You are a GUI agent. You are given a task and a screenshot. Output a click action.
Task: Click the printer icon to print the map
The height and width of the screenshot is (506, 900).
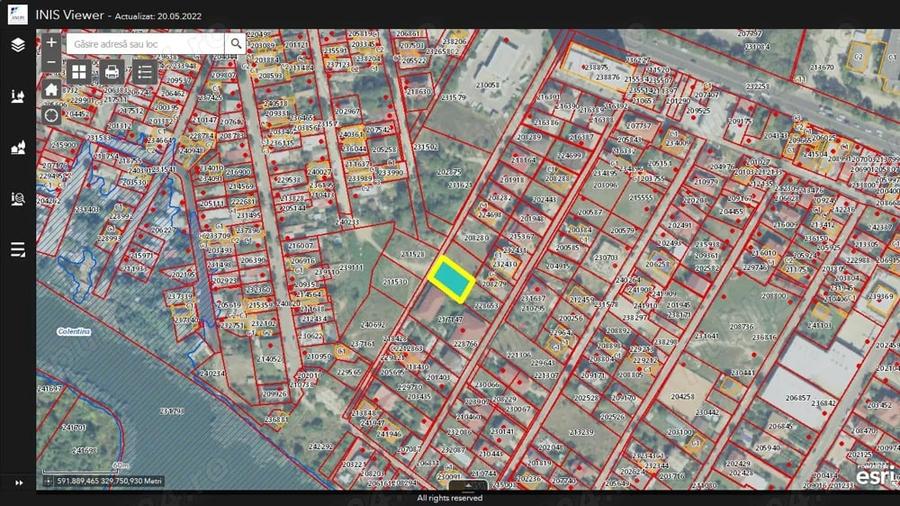tap(112, 72)
